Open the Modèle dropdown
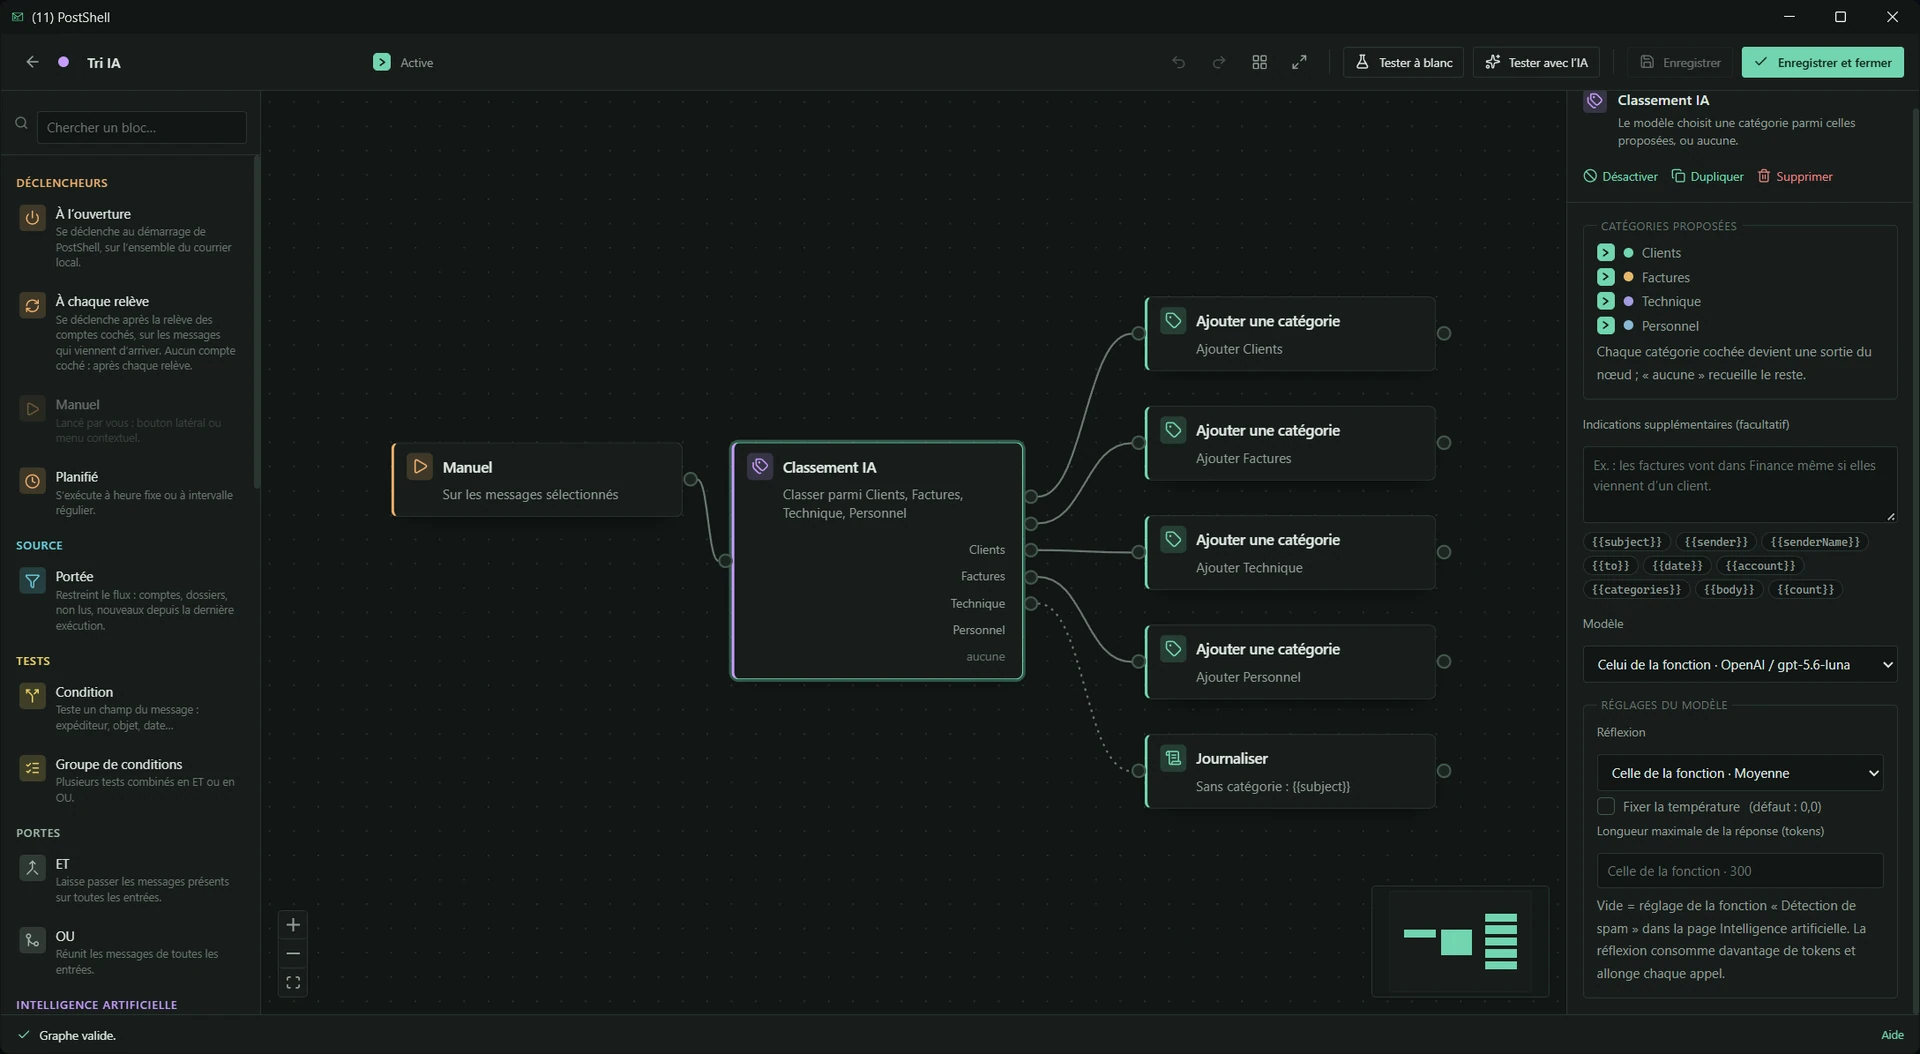The height and width of the screenshot is (1054, 1920). point(1739,665)
